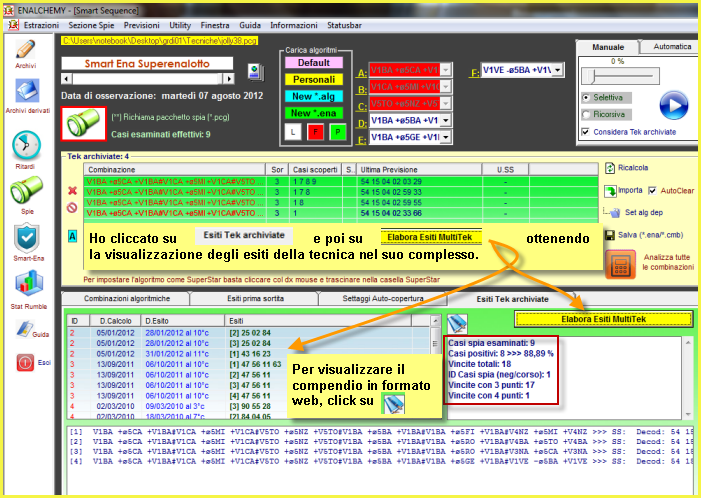This screenshot has height=498, width=701.
Task: Click the yellow Elabora Esiti MultiTek button at right
Action: click(x=604, y=319)
